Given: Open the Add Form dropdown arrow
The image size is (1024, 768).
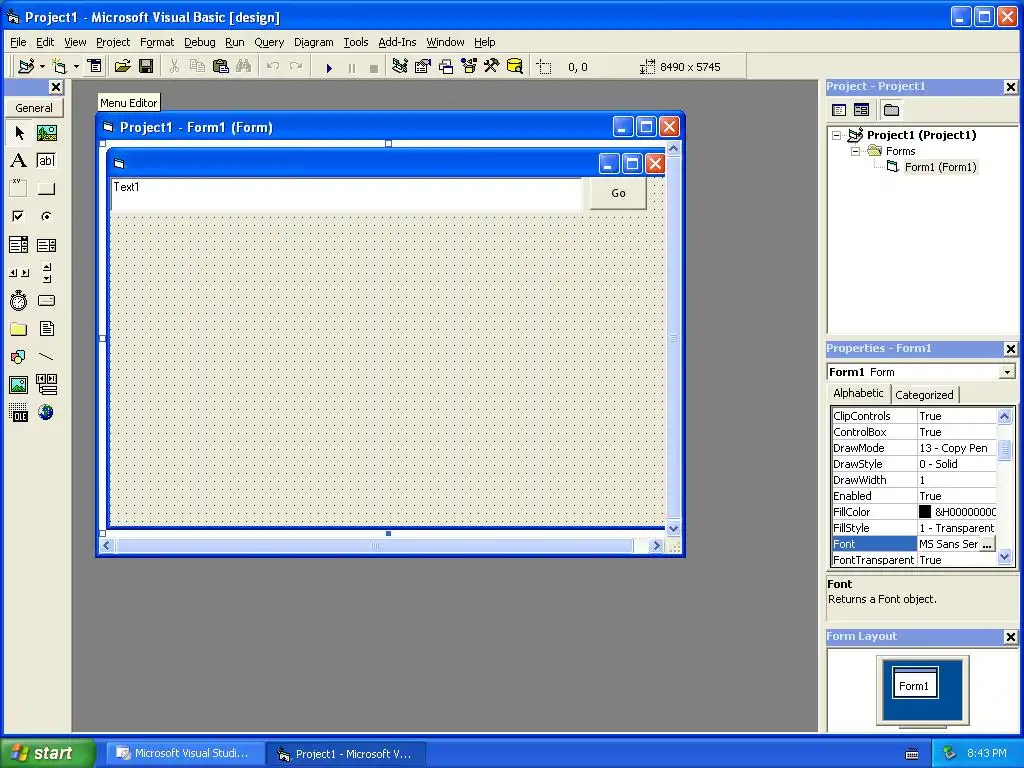Looking at the screenshot, I should coord(76,67).
